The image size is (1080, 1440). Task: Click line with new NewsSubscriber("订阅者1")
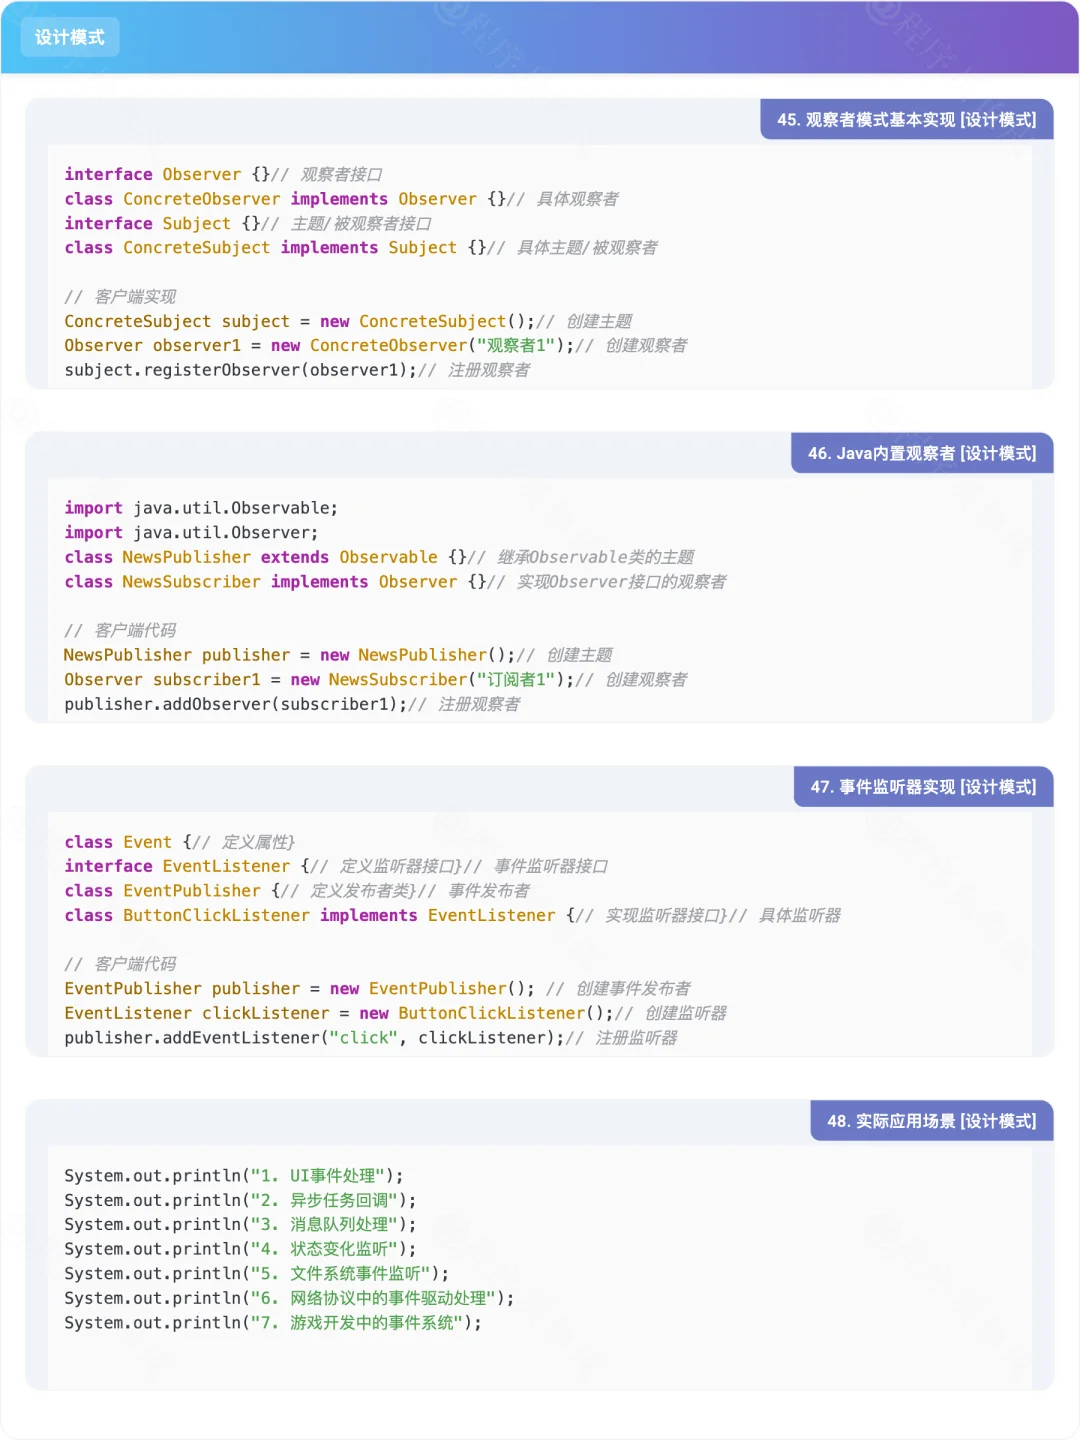point(376,679)
